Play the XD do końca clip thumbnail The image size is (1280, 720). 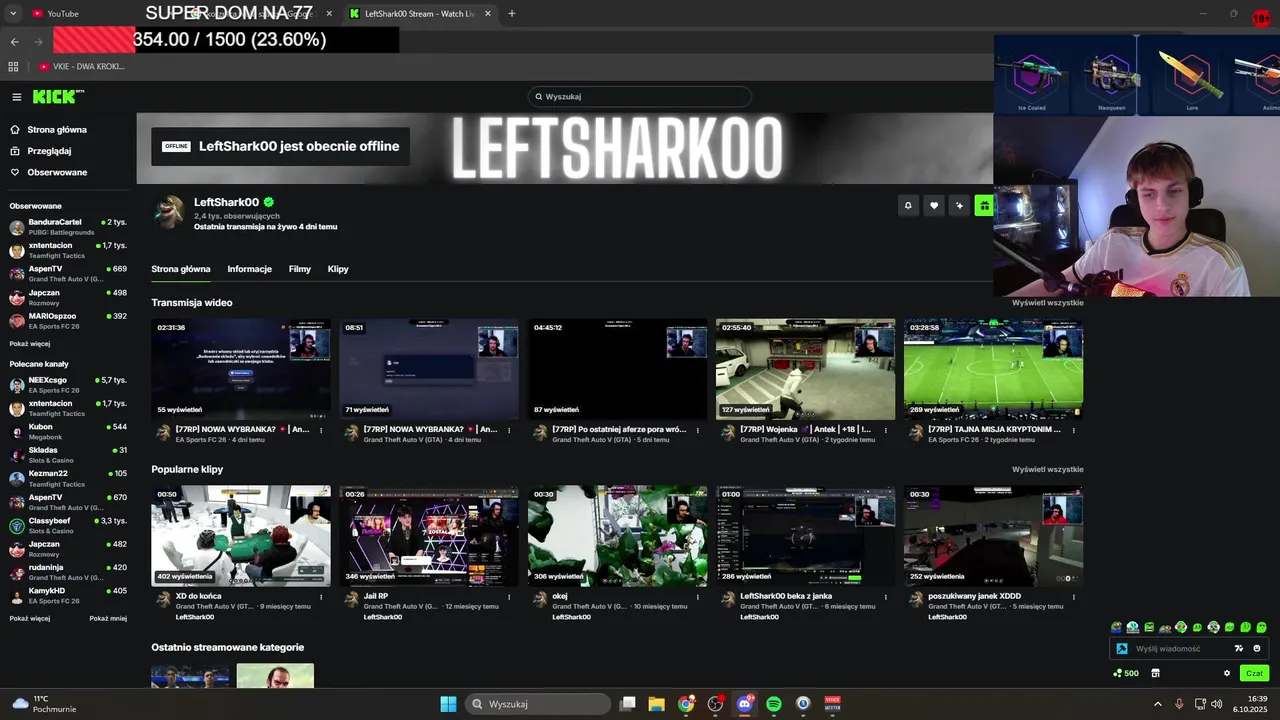click(x=241, y=536)
